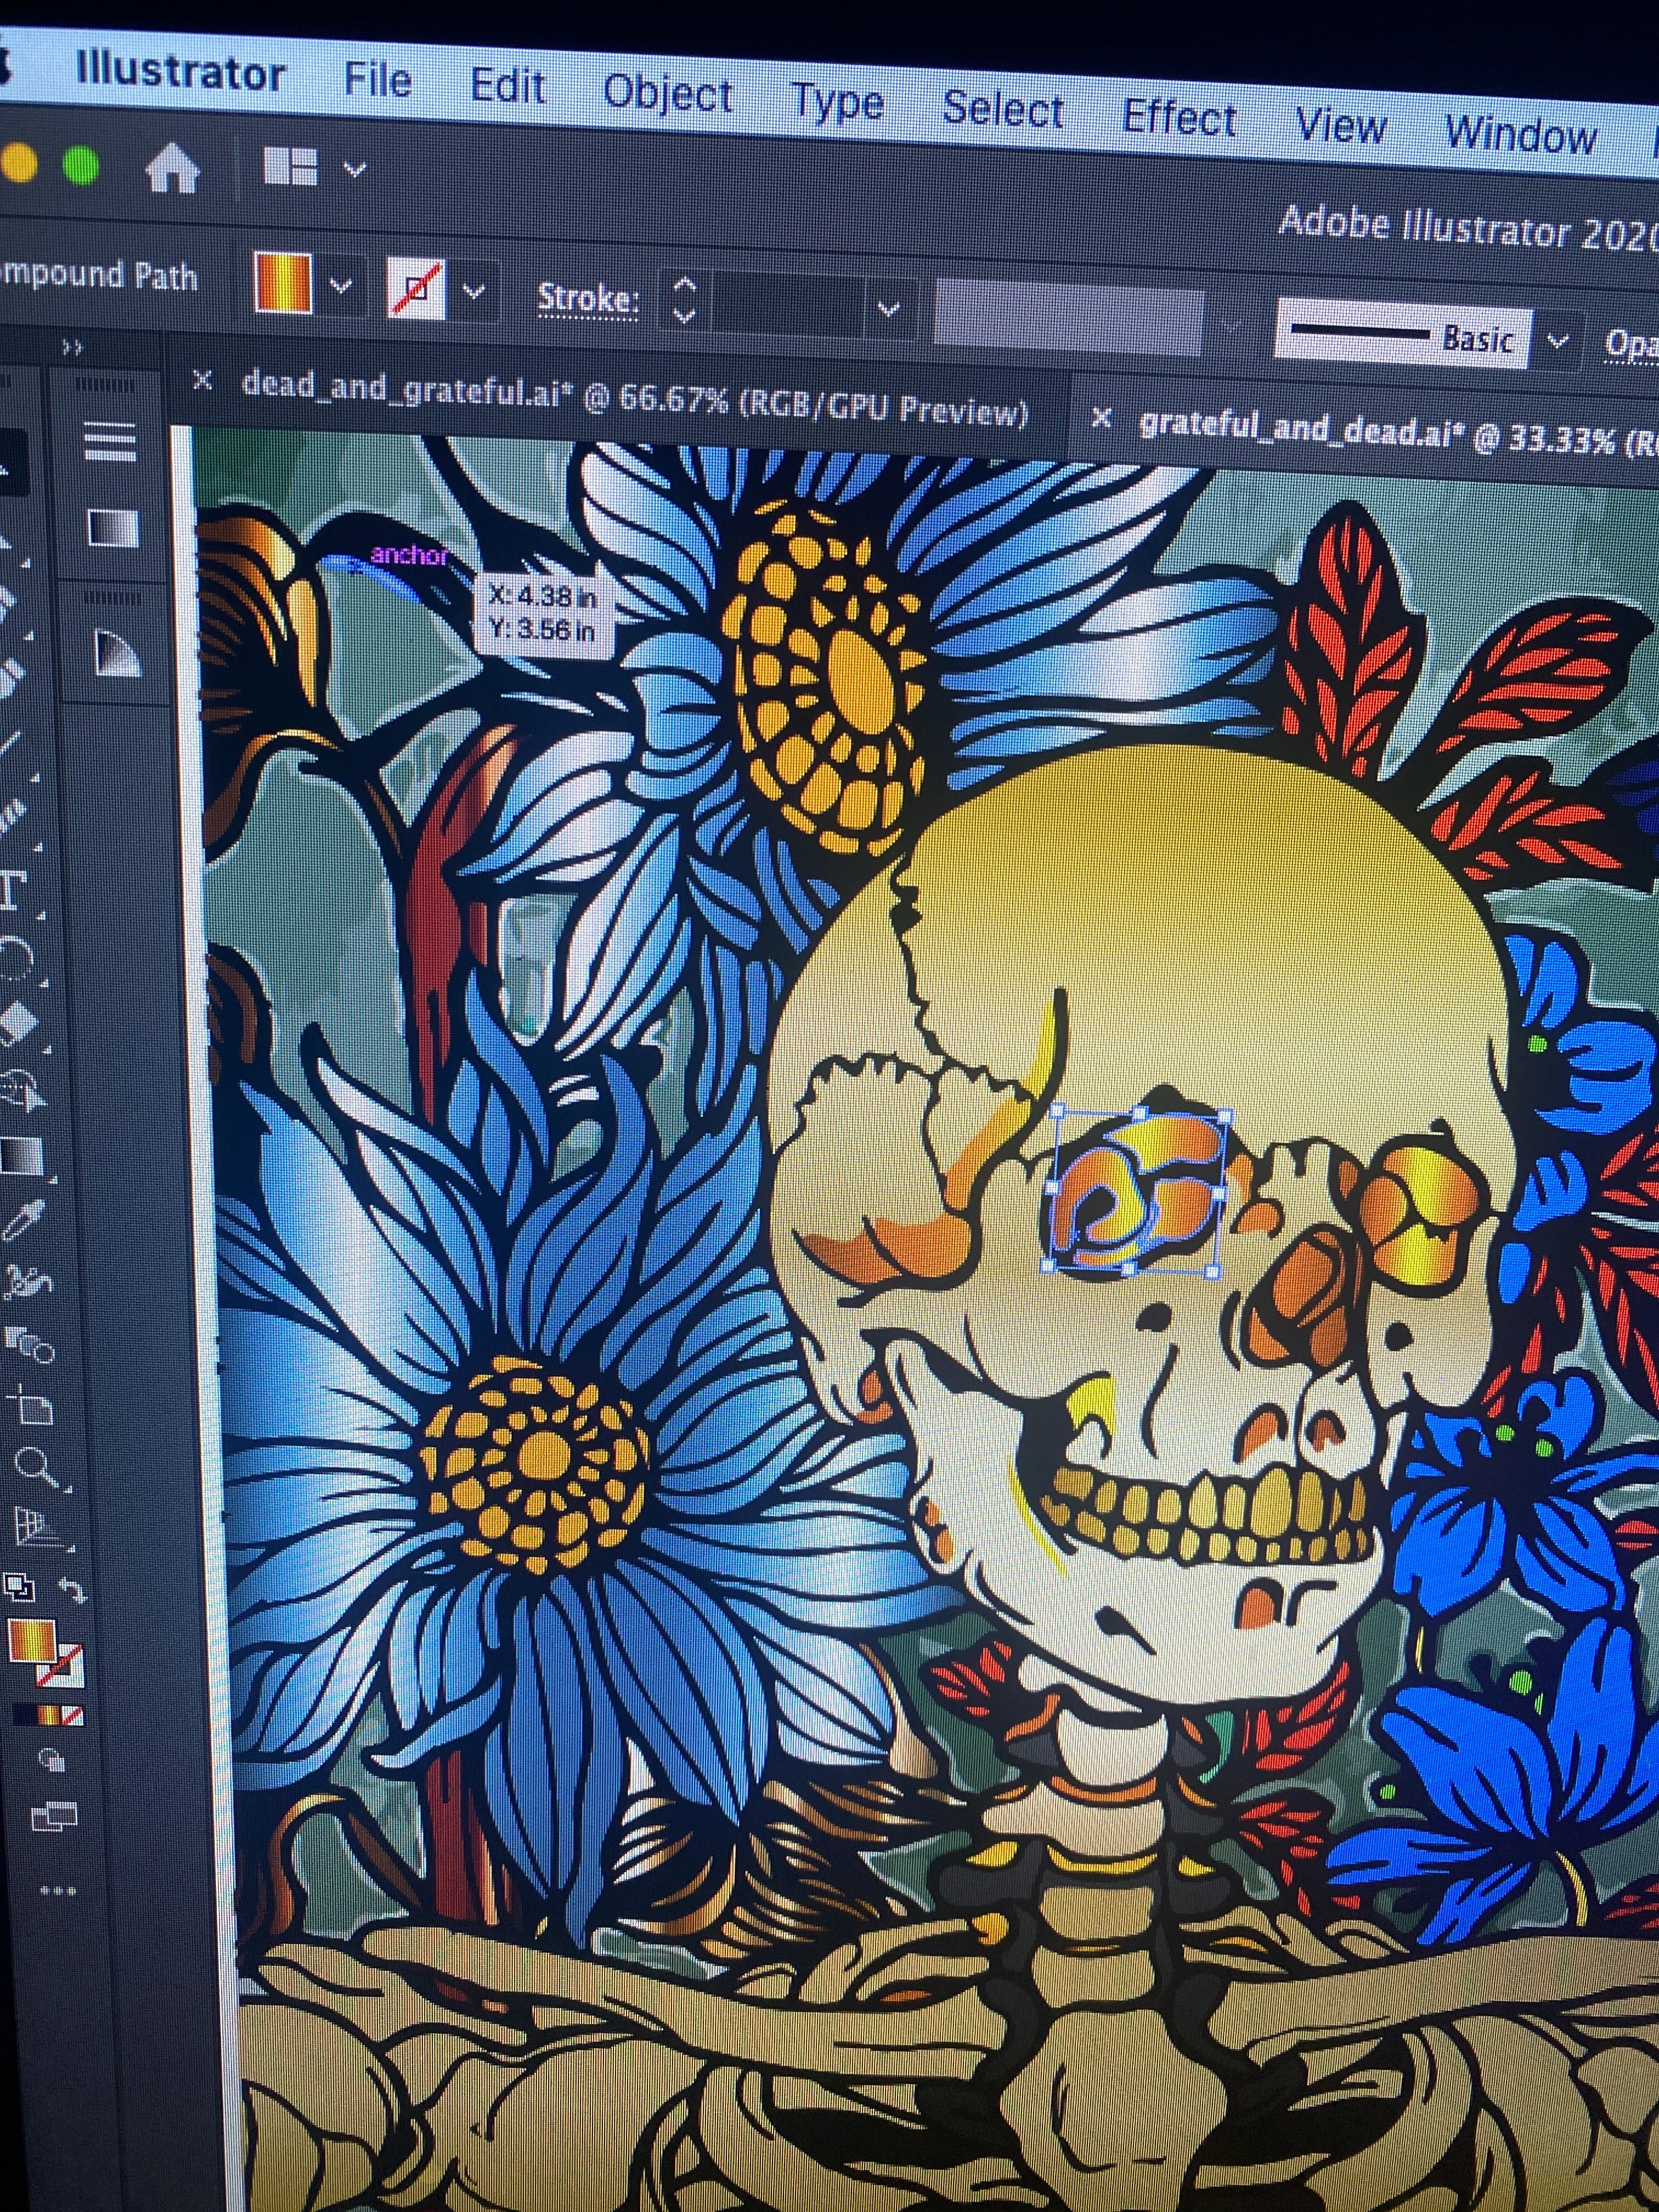Screen dimensions: 1659x2212
Task: Click the stroke weight stepper arrows
Action: click(x=684, y=300)
